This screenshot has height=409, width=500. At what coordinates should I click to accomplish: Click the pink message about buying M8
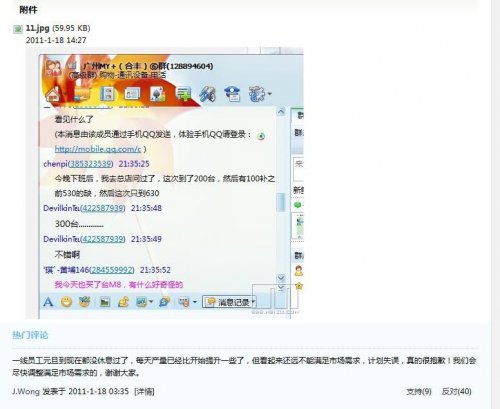coord(119,285)
